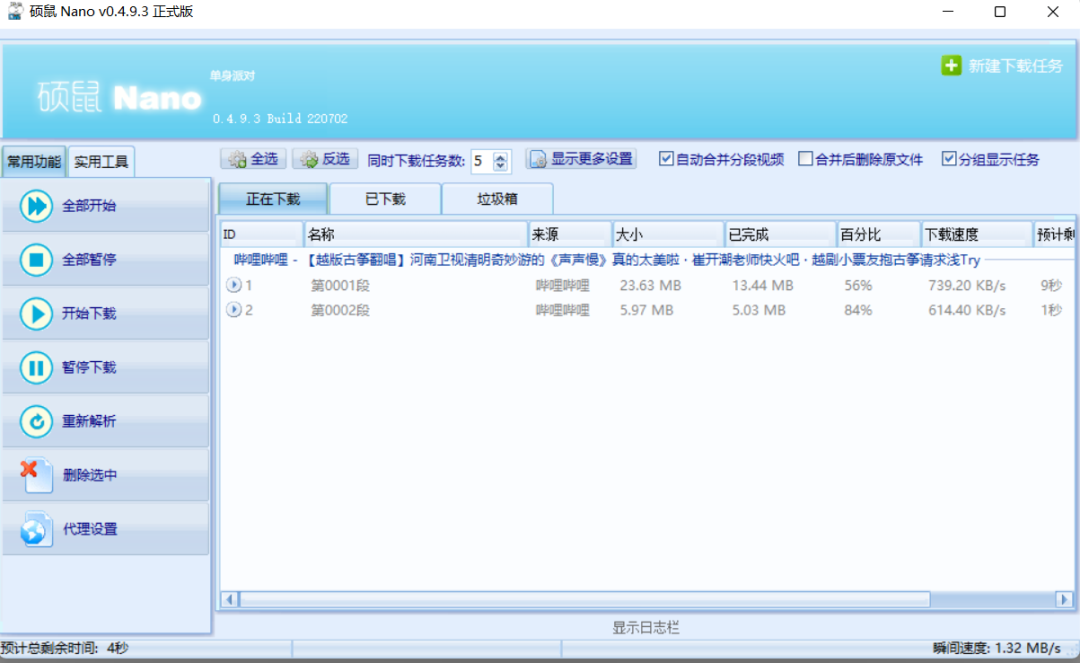Click the Proxy Settings globe icon
Screen dimensions: 1080x663
coord(36,529)
